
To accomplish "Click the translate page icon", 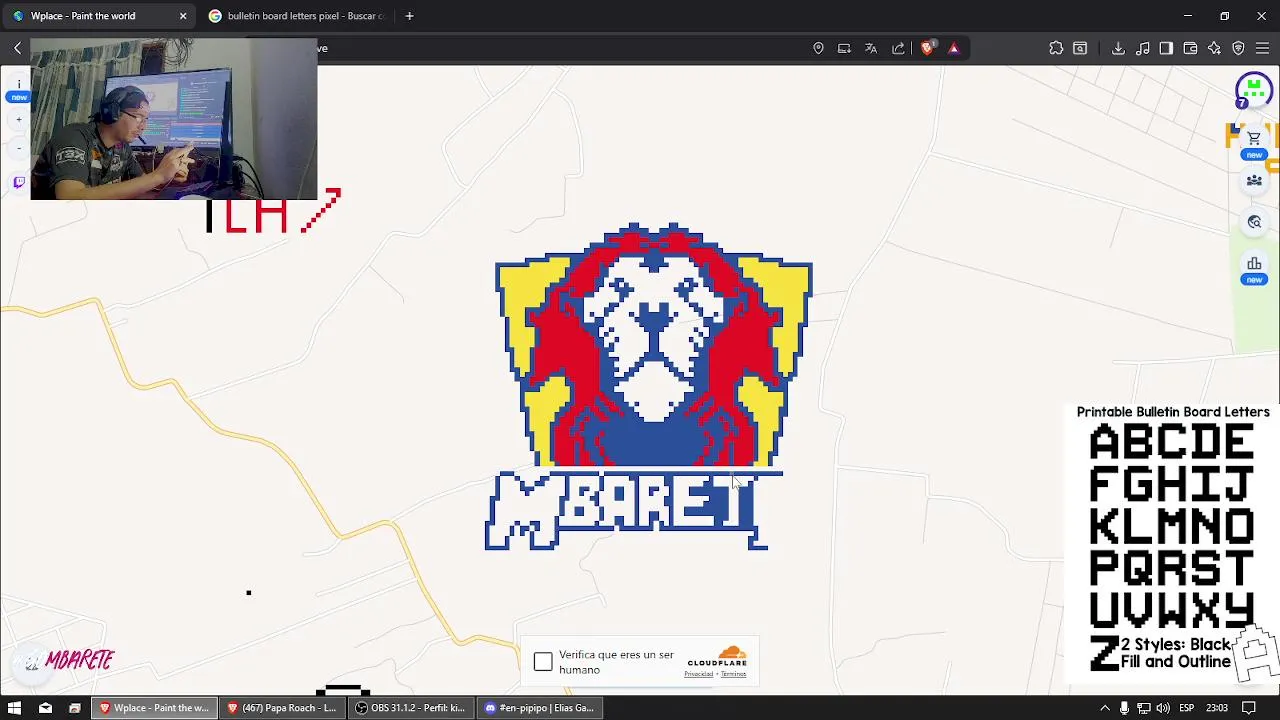I will pyautogui.click(x=871, y=48).
